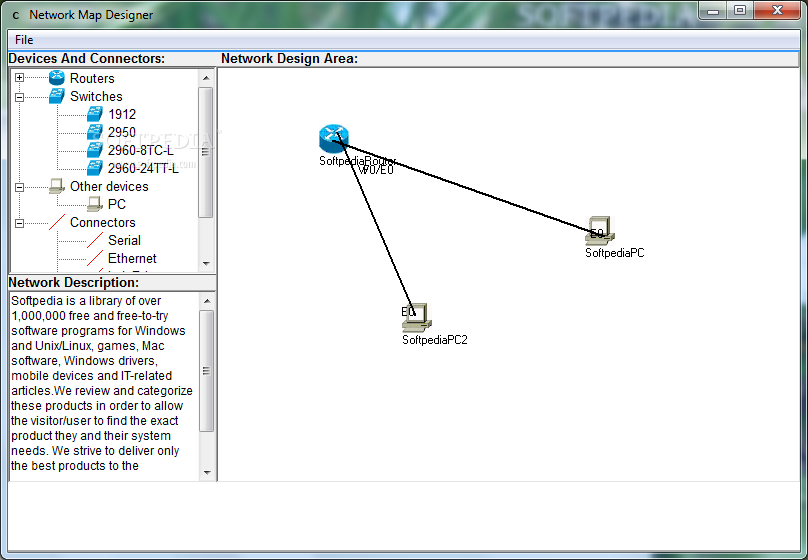Select the SoftpediaPC computer icon
Screen dimensions: 808x560
tap(600, 230)
